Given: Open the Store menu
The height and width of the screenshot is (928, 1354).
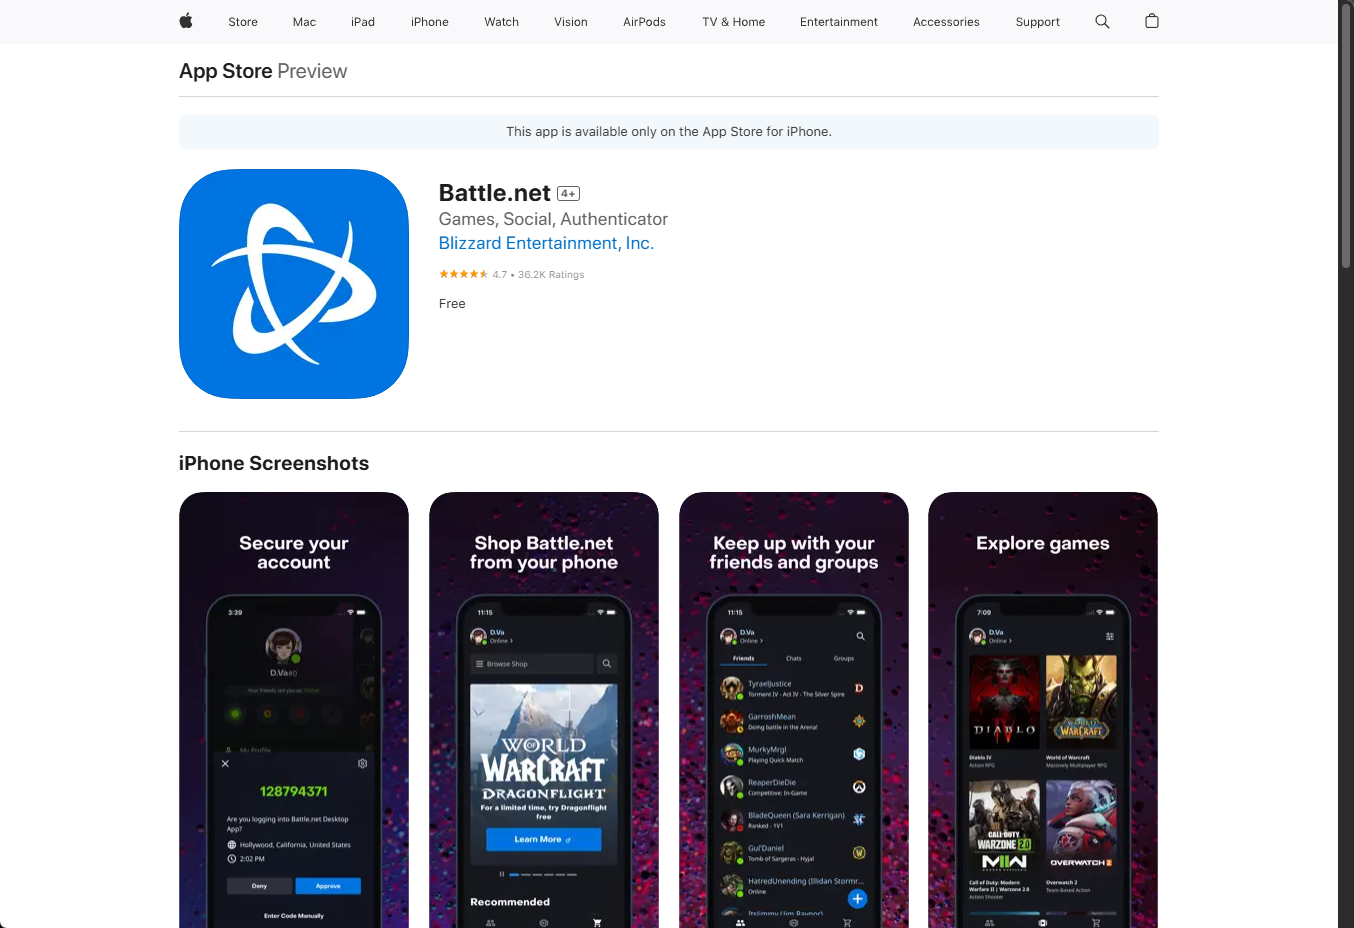Looking at the screenshot, I should click(243, 22).
